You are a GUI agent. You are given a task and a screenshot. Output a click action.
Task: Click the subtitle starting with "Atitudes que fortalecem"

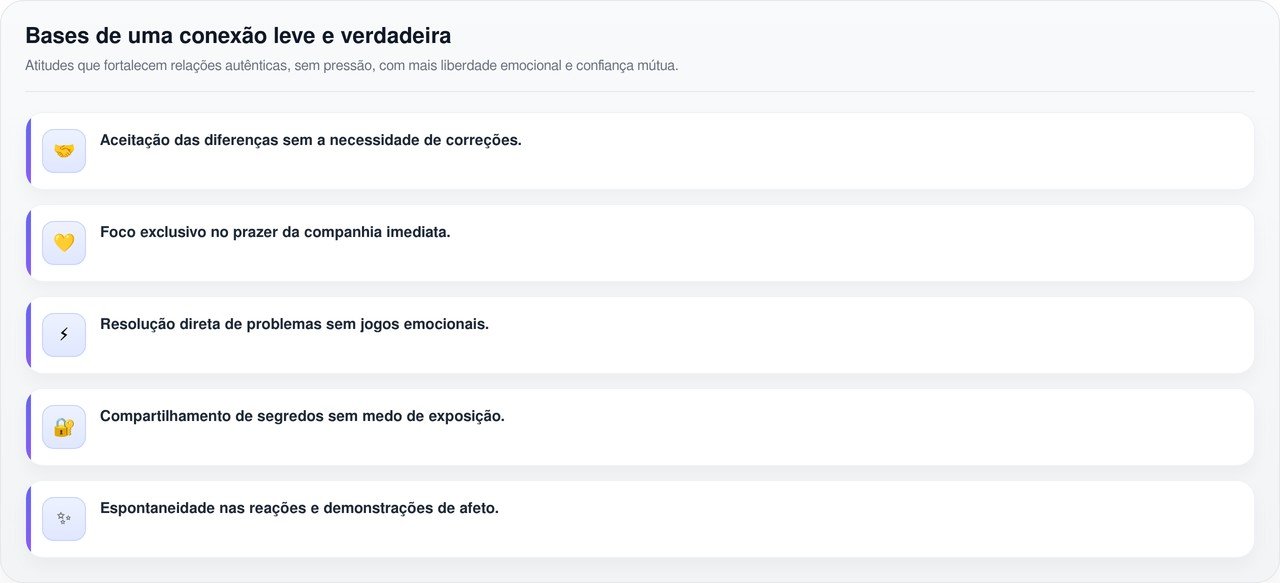pyautogui.click(x=351, y=66)
